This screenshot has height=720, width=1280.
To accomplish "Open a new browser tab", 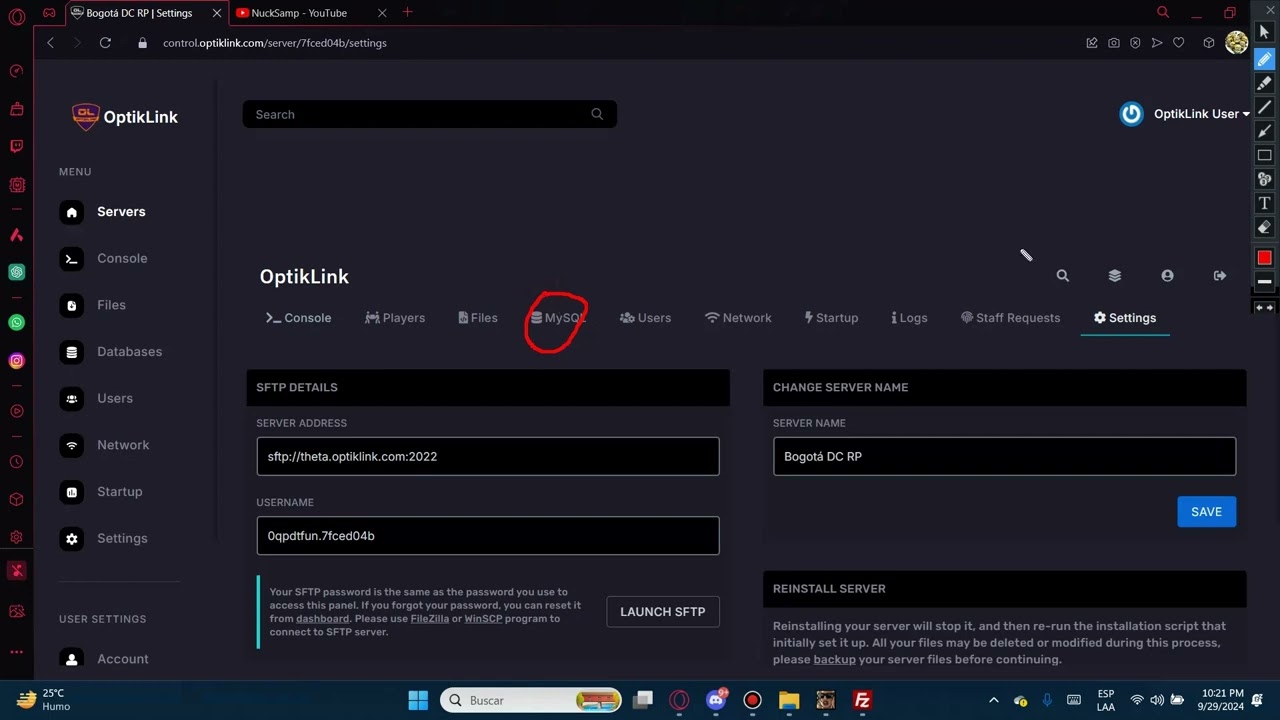I will point(406,13).
